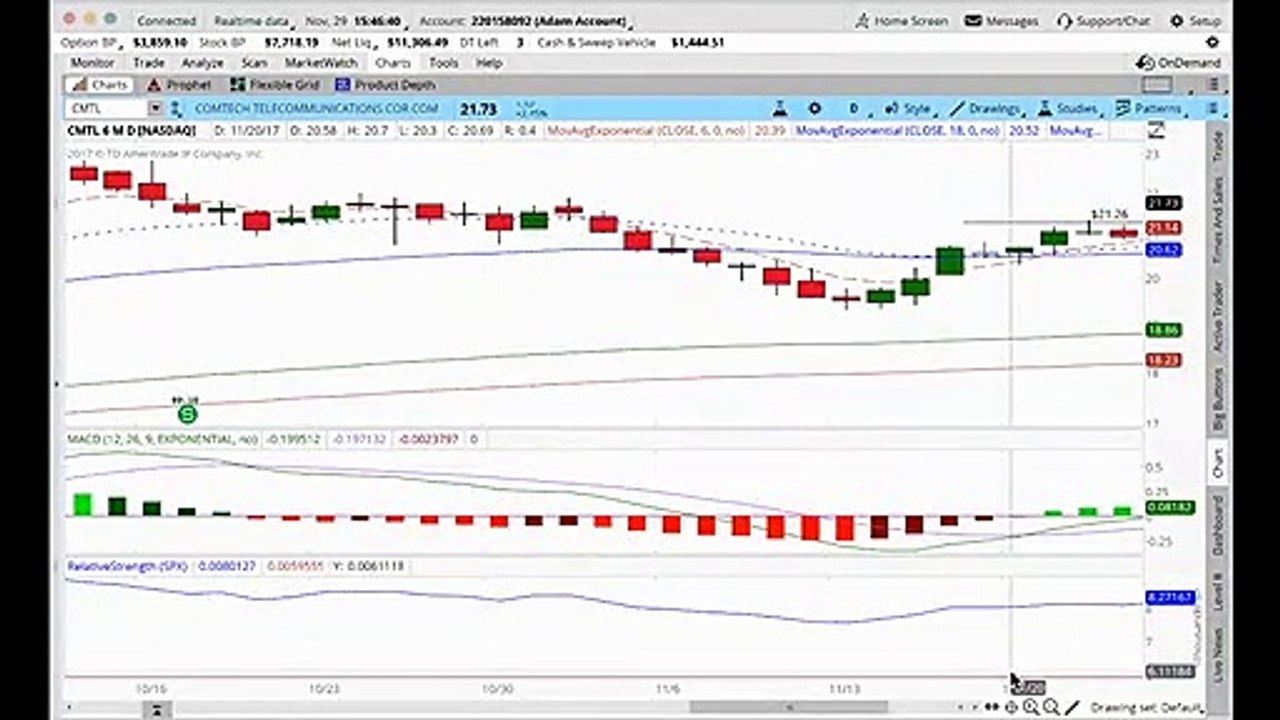Open the Analyze tab

coord(202,63)
